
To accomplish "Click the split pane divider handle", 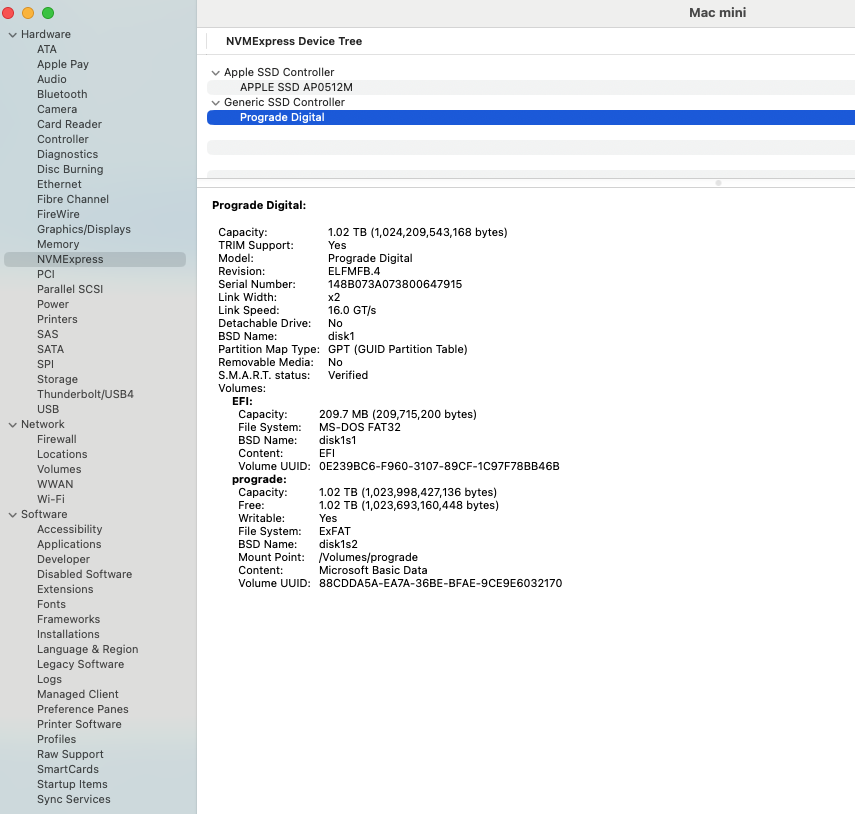I will pos(718,183).
